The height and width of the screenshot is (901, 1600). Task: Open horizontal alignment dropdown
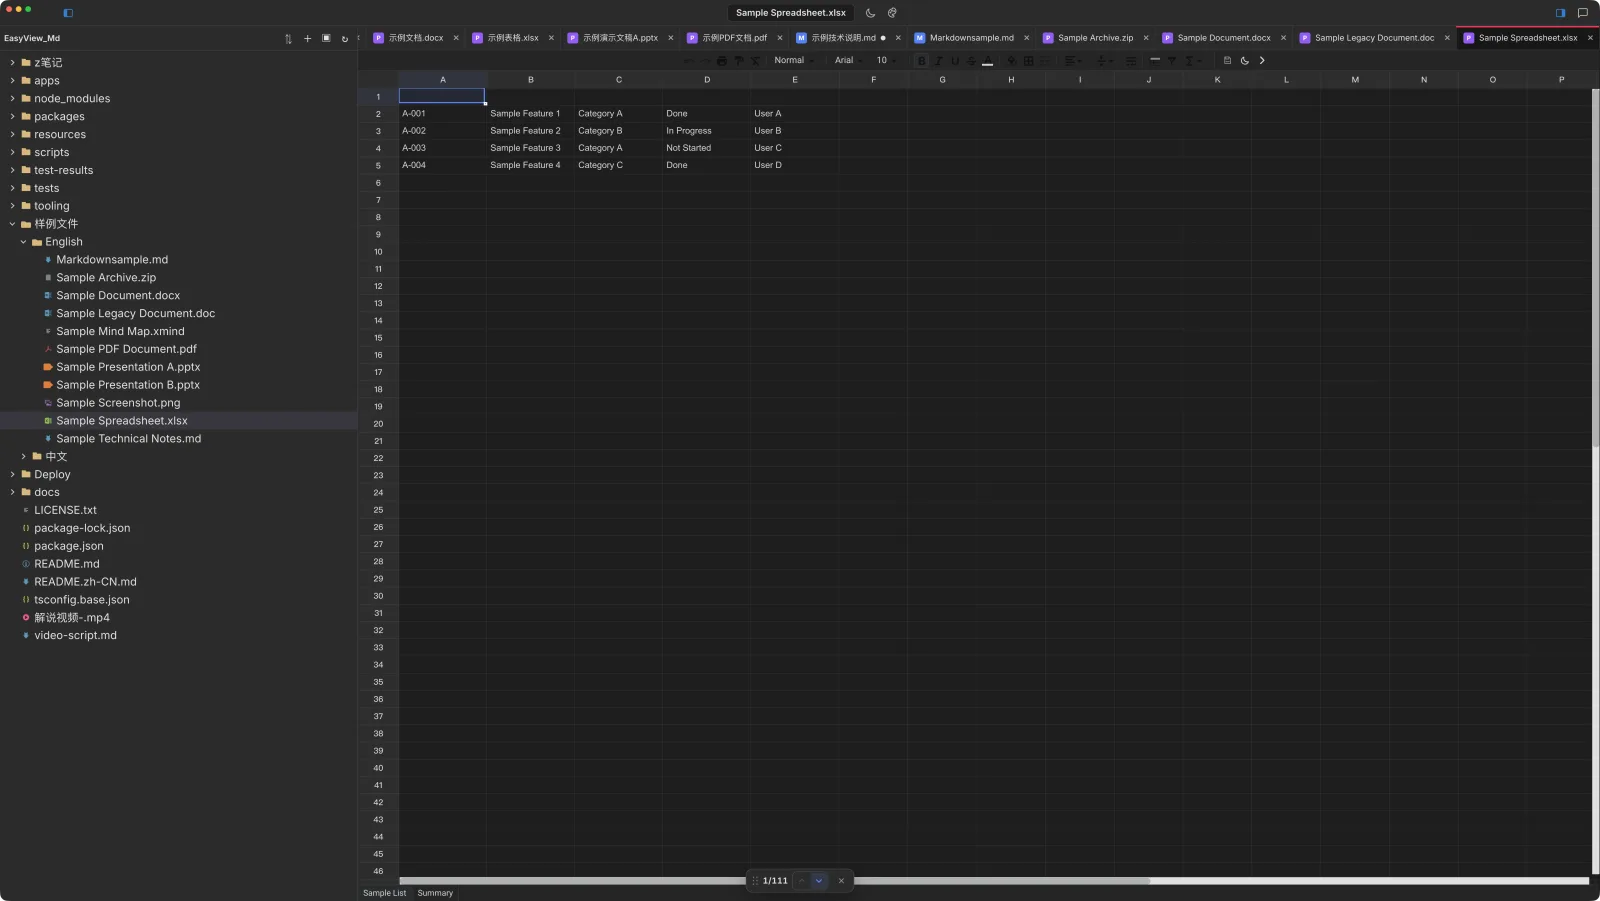(x=1073, y=61)
